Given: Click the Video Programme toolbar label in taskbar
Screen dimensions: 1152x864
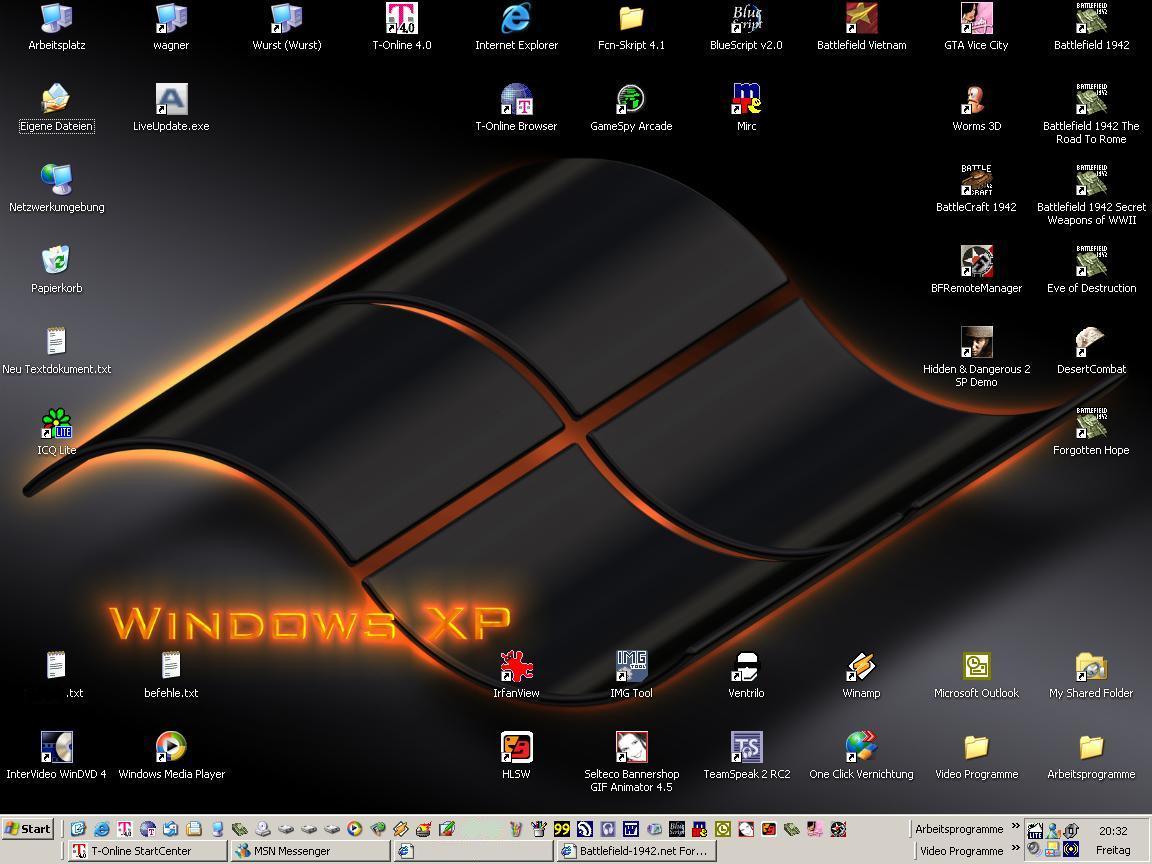Looking at the screenshot, I should [962, 851].
